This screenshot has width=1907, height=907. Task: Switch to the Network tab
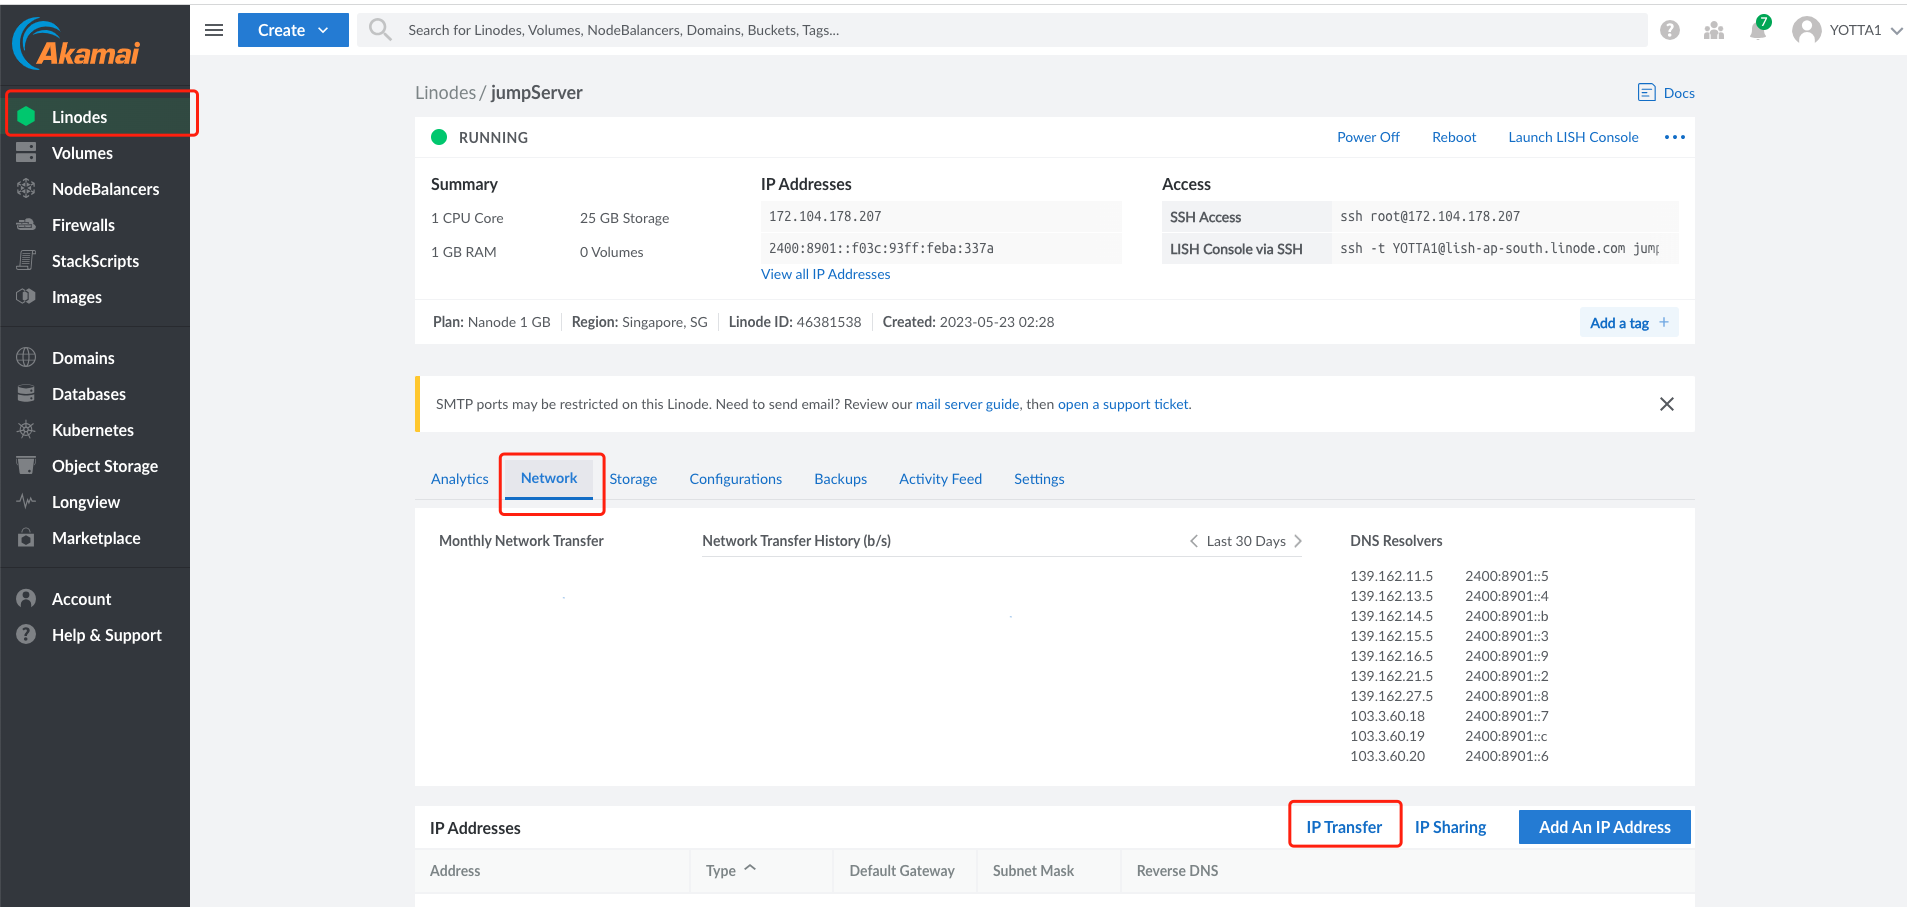click(x=549, y=478)
